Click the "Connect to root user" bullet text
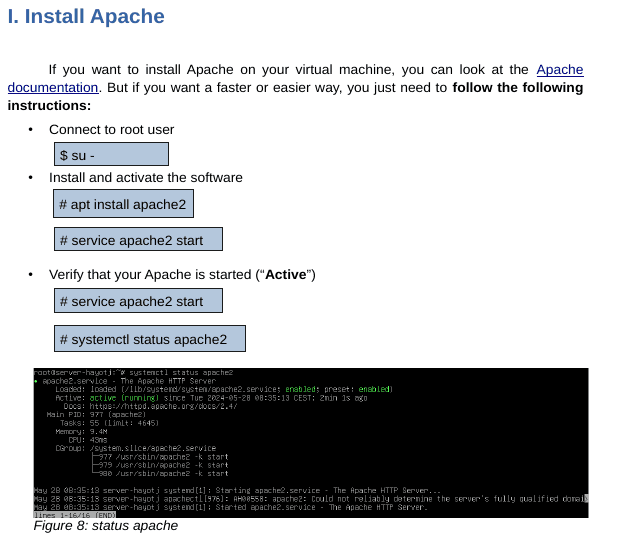Viewport: 621px width, 536px height. (111, 130)
